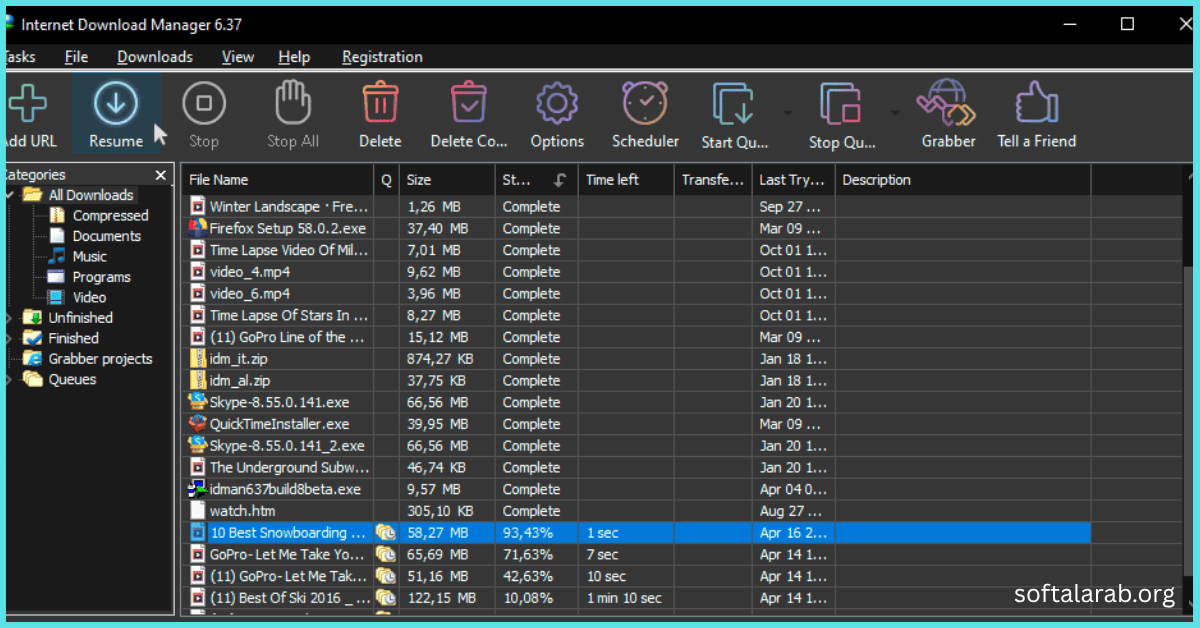Select the Unfinished category

coord(81,317)
